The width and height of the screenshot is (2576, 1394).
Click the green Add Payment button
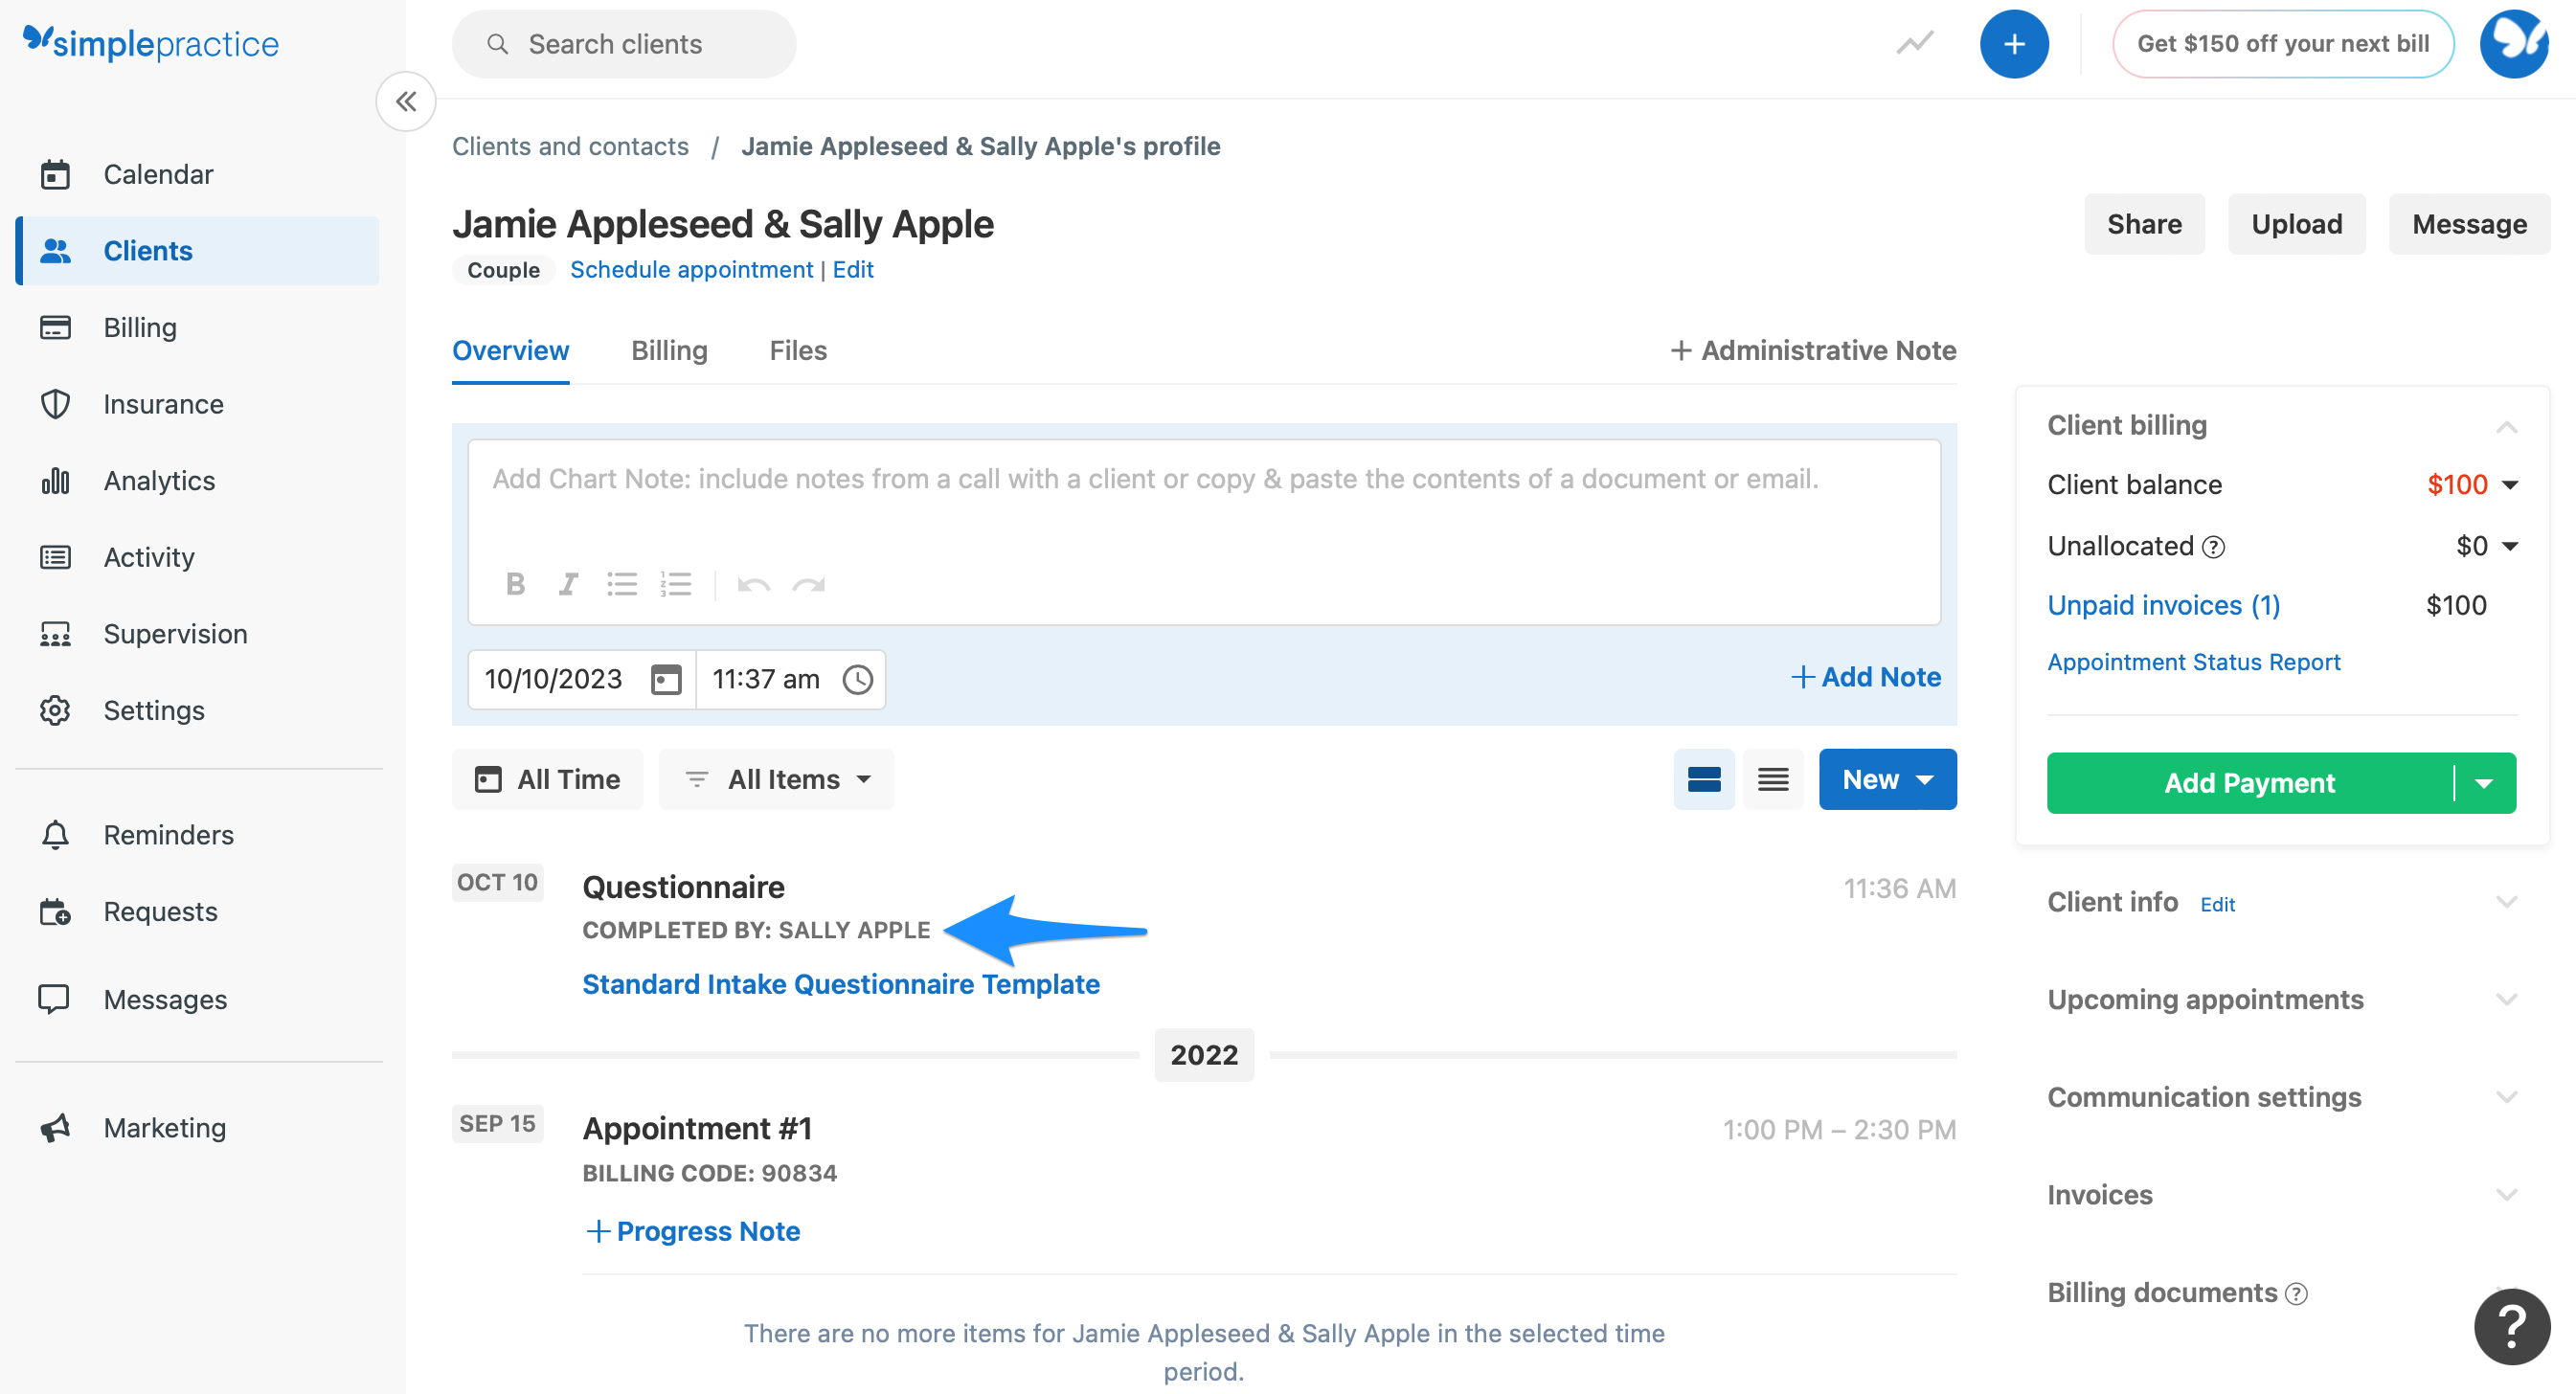(2249, 783)
